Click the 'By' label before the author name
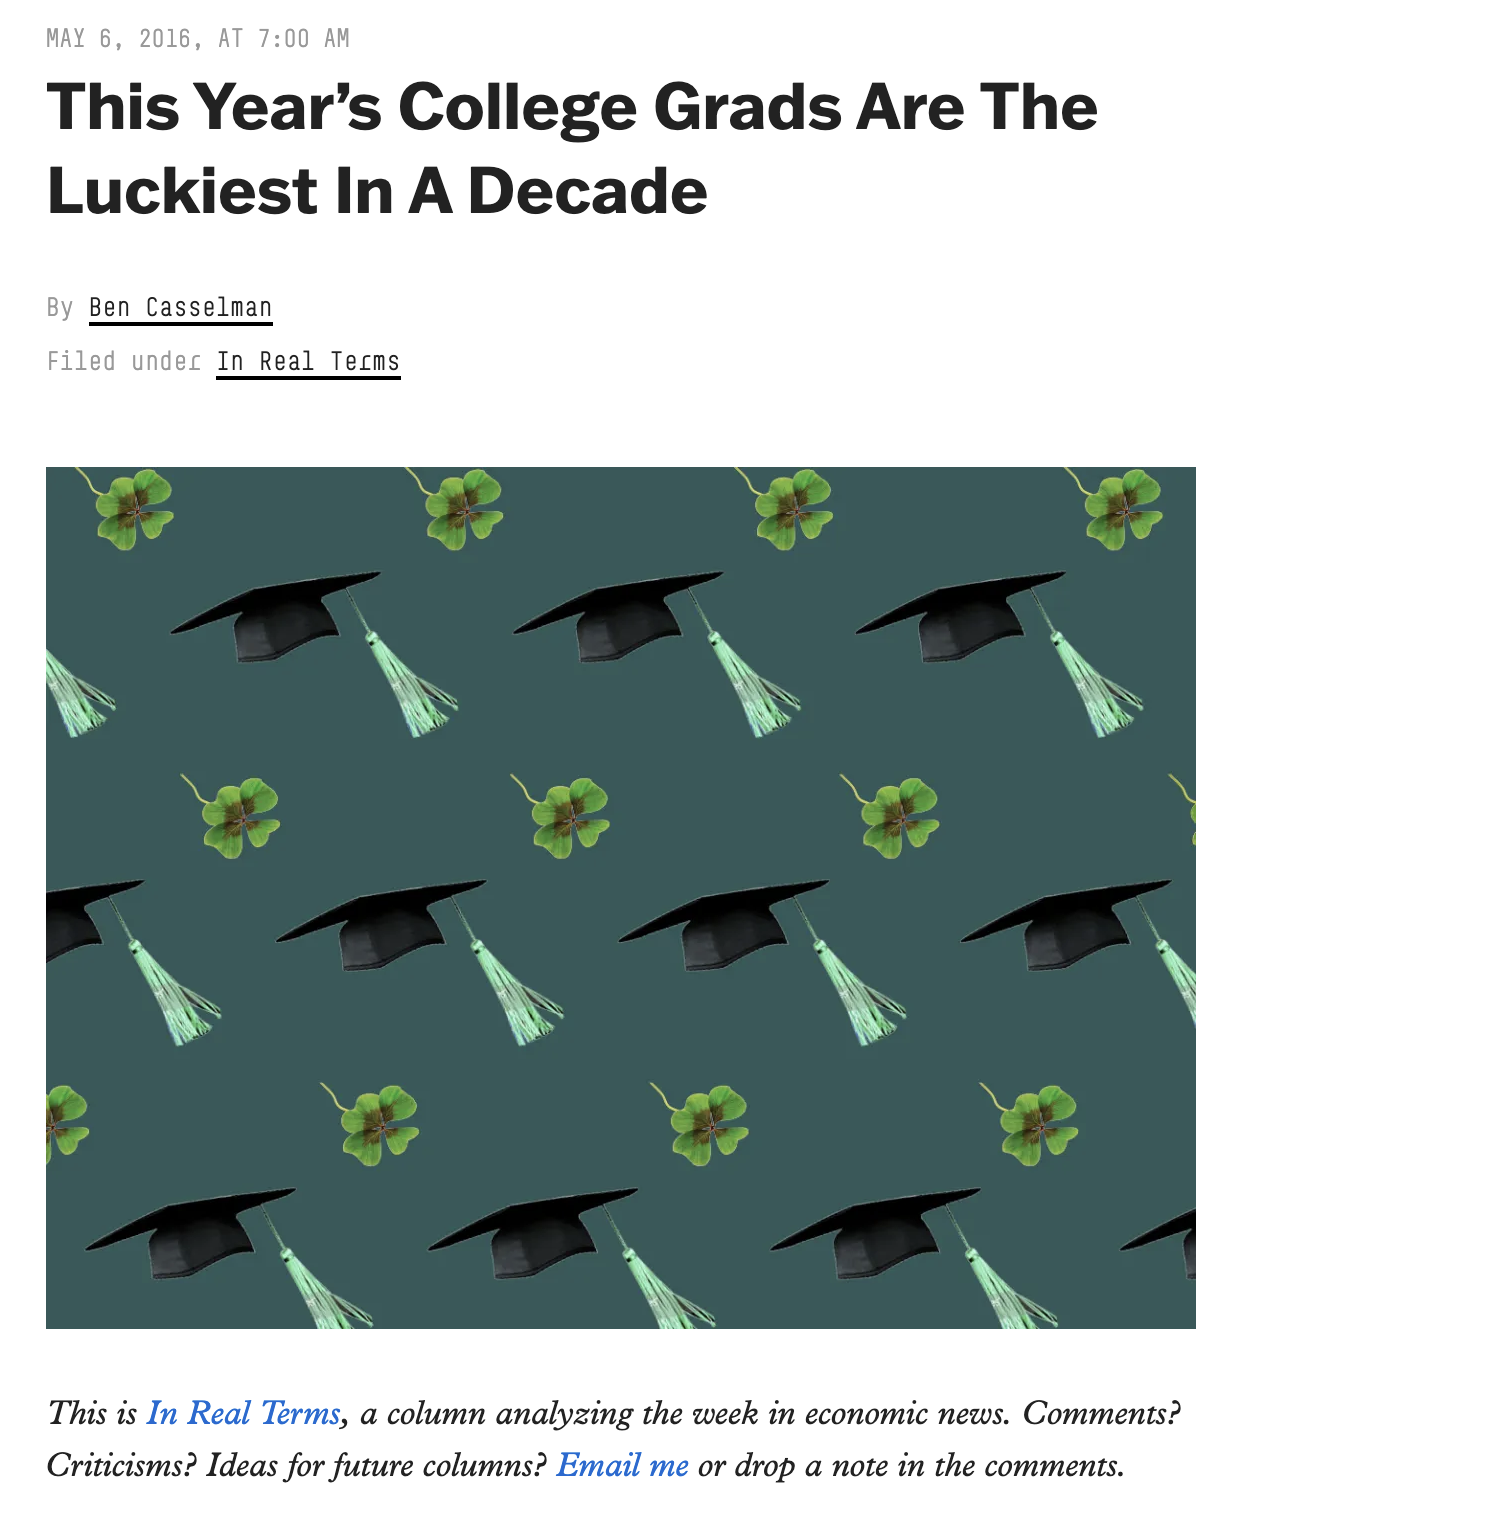The image size is (1512, 1516). [59, 307]
